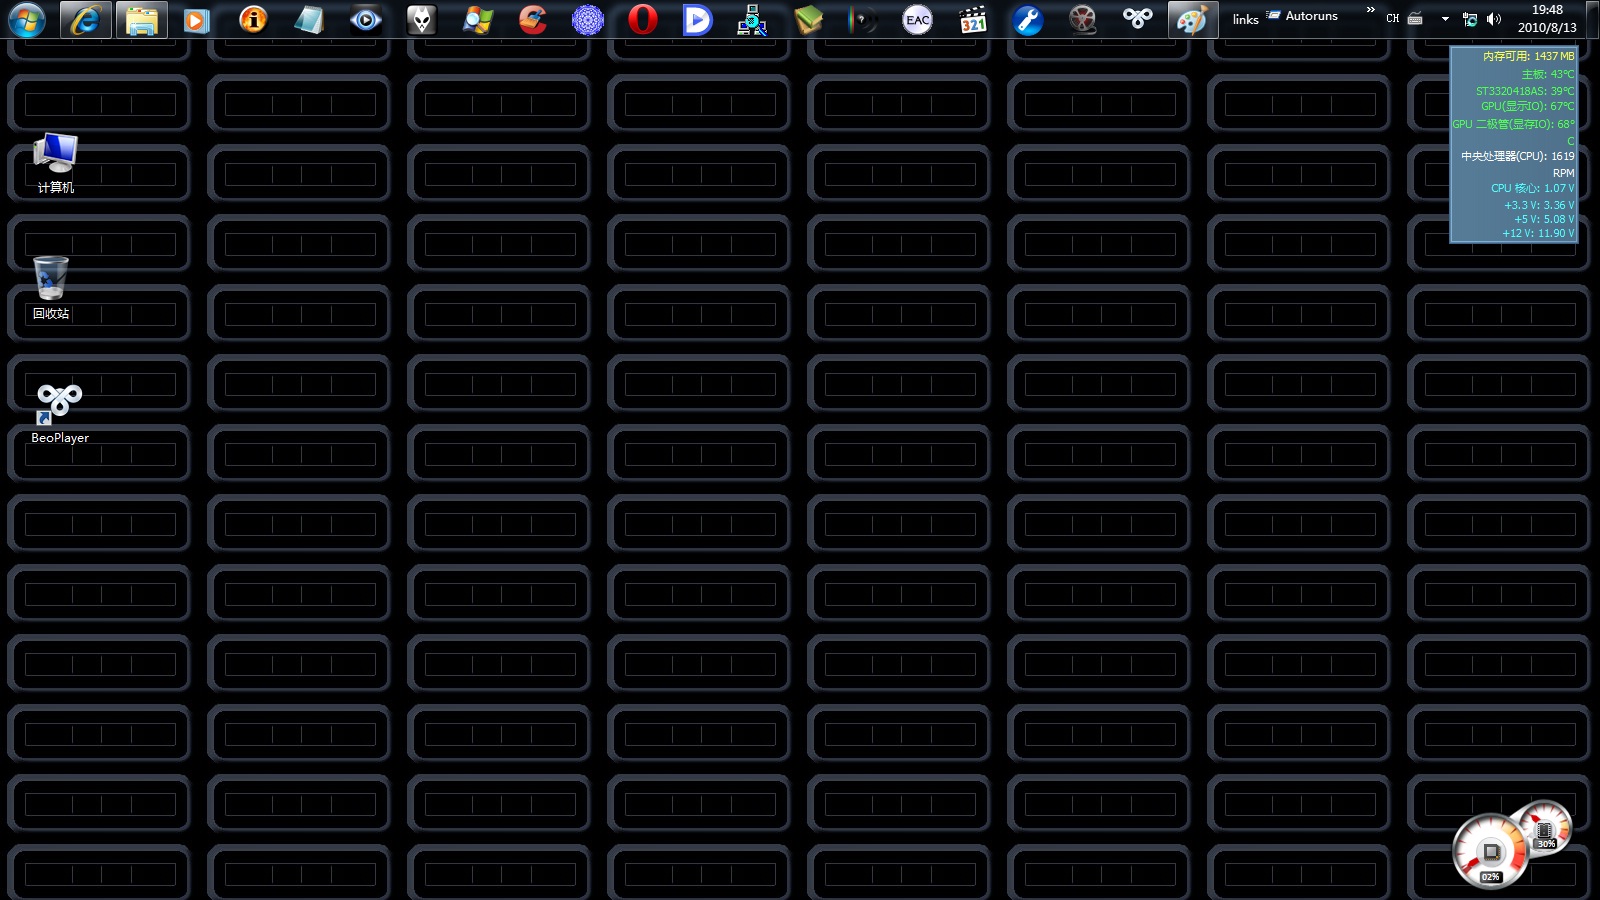Click the dark speaker rainbow taskbar icon

[862, 19]
